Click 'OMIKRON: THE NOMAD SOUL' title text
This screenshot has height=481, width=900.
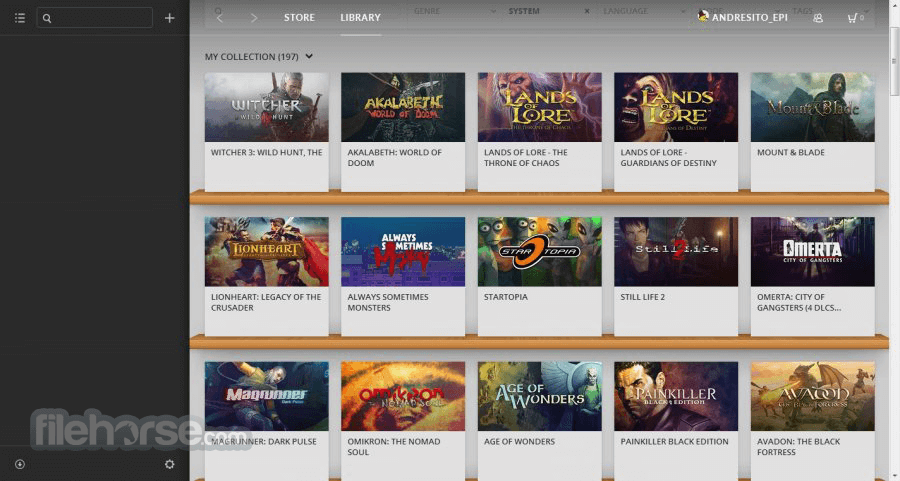(394, 447)
